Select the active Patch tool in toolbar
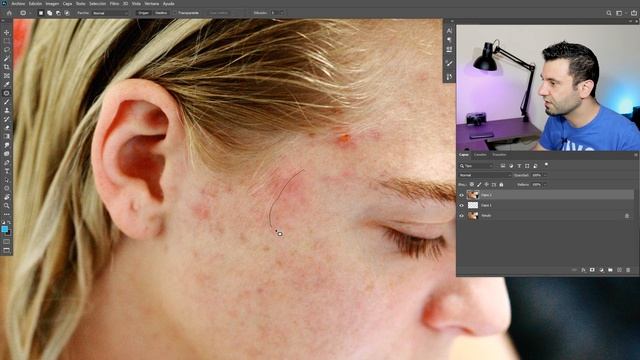This screenshot has width=640, height=360. (7, 93)
